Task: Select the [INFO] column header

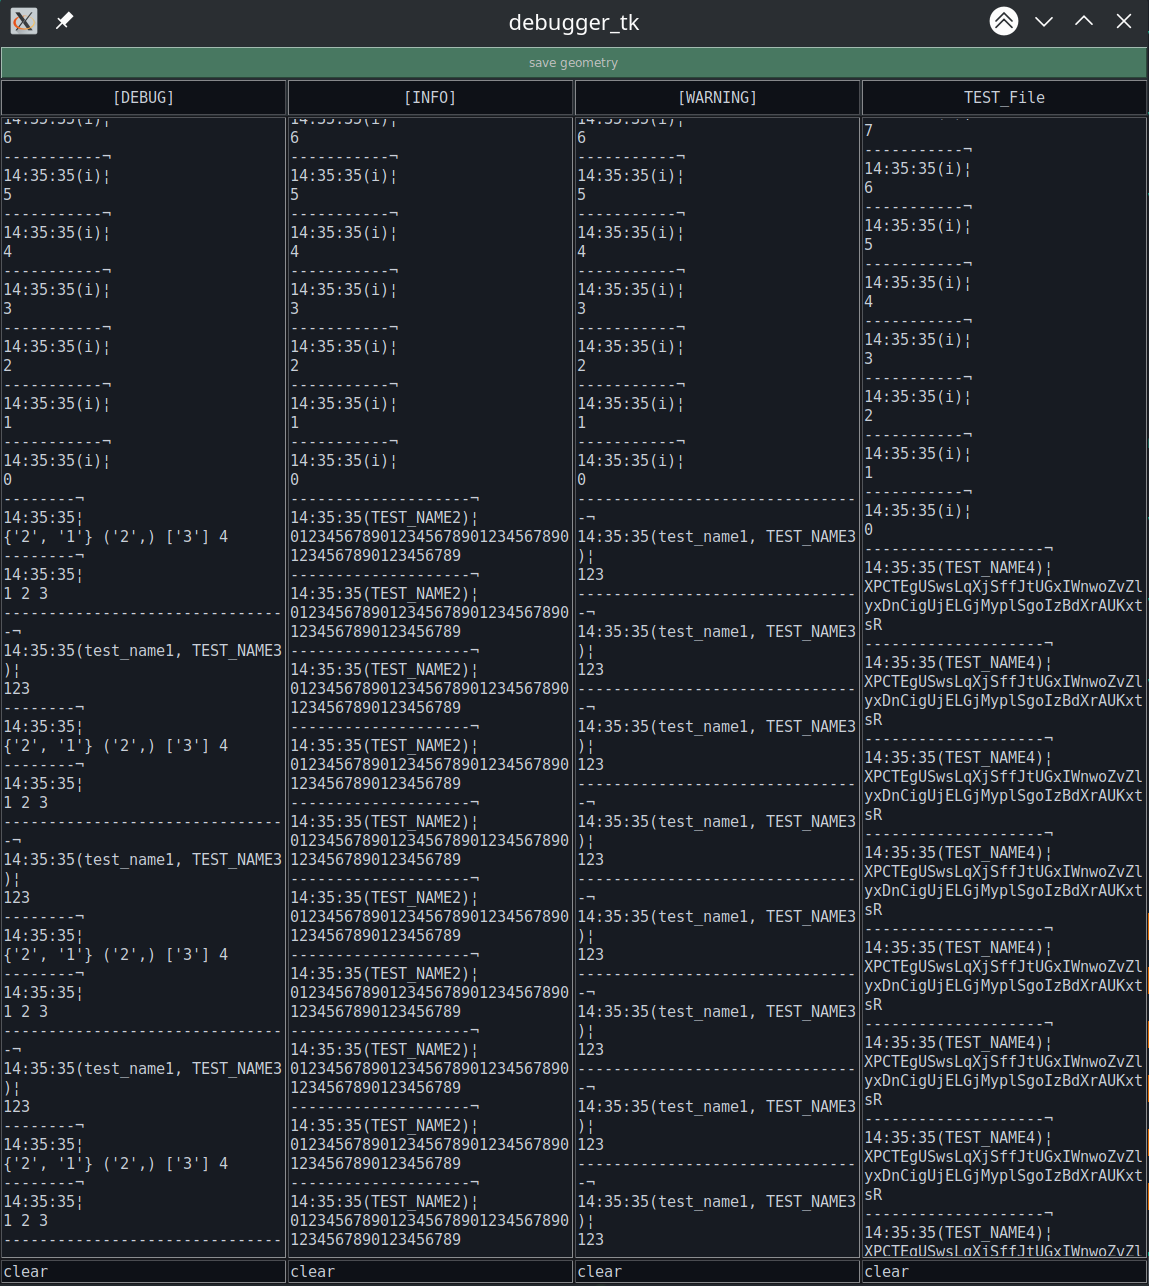Action: (x=430, y=98)
